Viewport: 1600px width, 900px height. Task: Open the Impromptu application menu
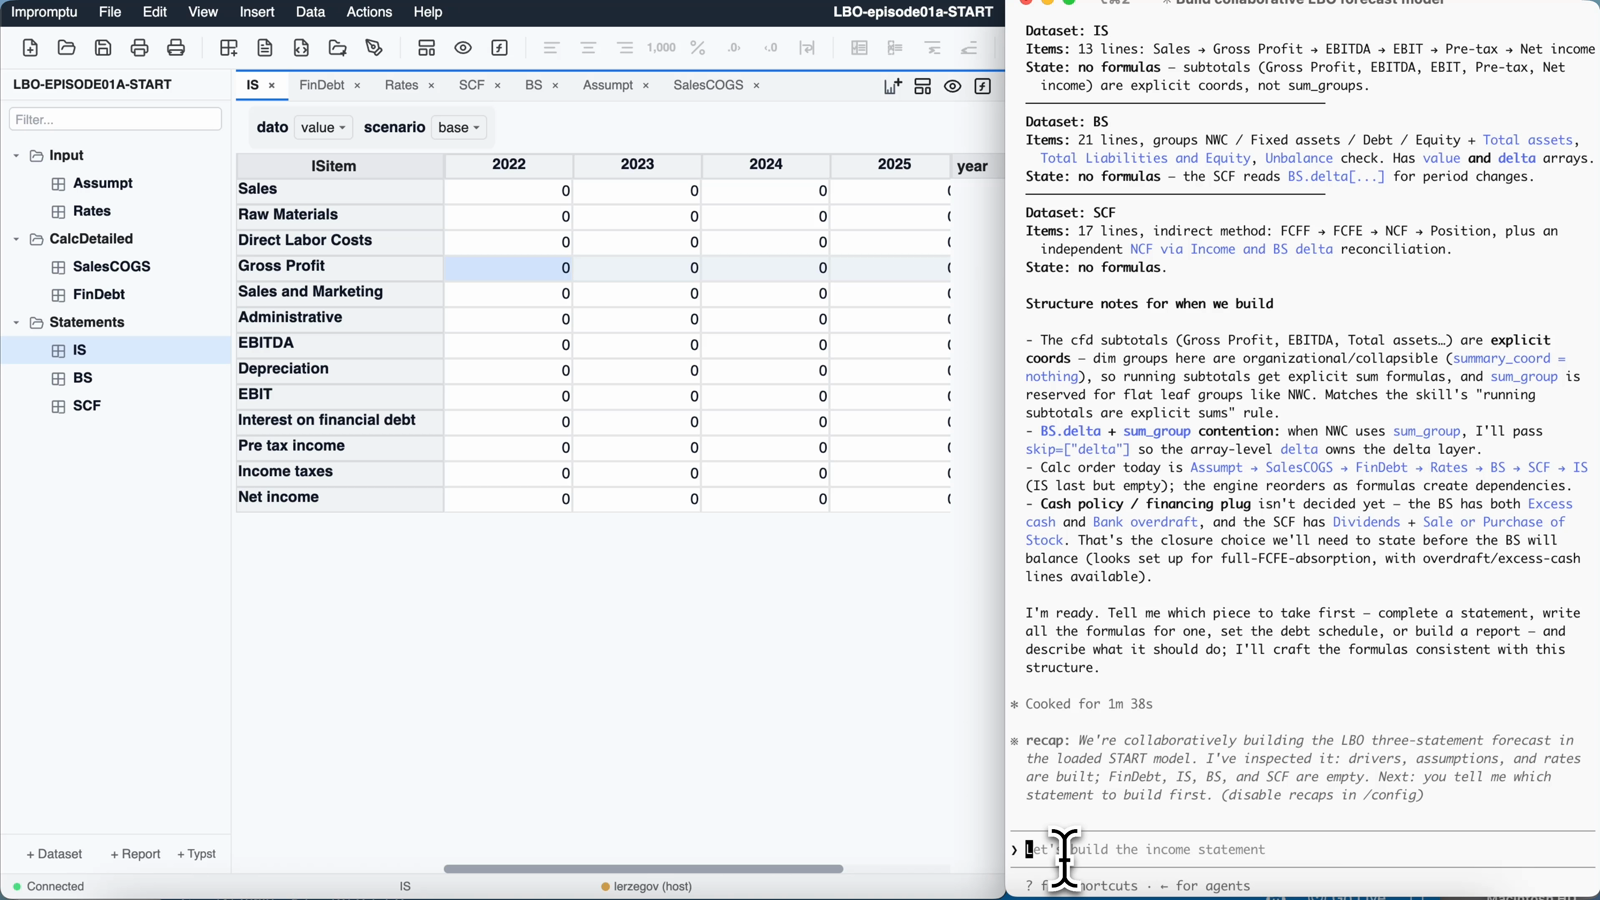click(44, 12)
